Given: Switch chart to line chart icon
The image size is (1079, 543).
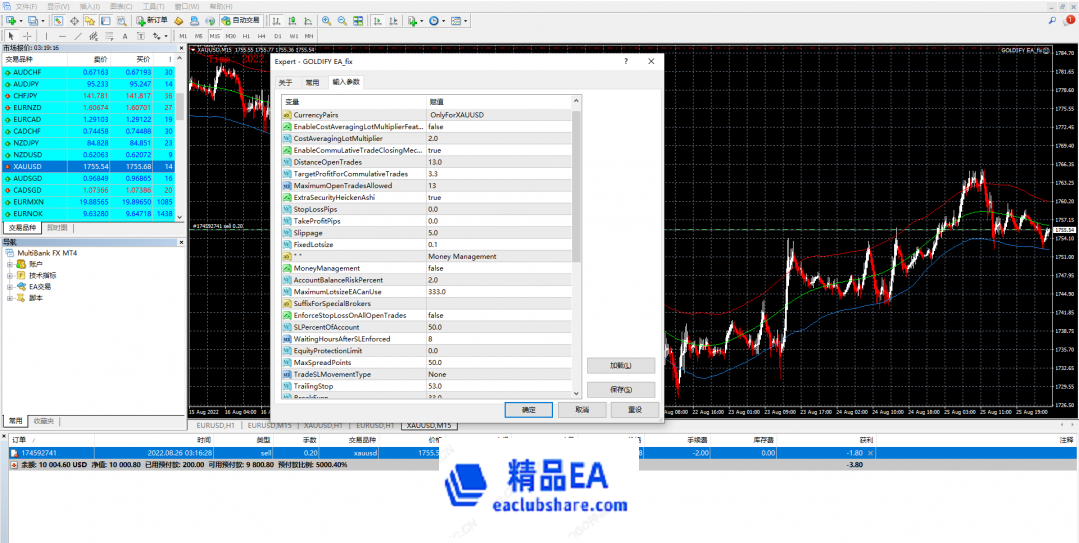Looking at the screenshot, I should point(308,21).
